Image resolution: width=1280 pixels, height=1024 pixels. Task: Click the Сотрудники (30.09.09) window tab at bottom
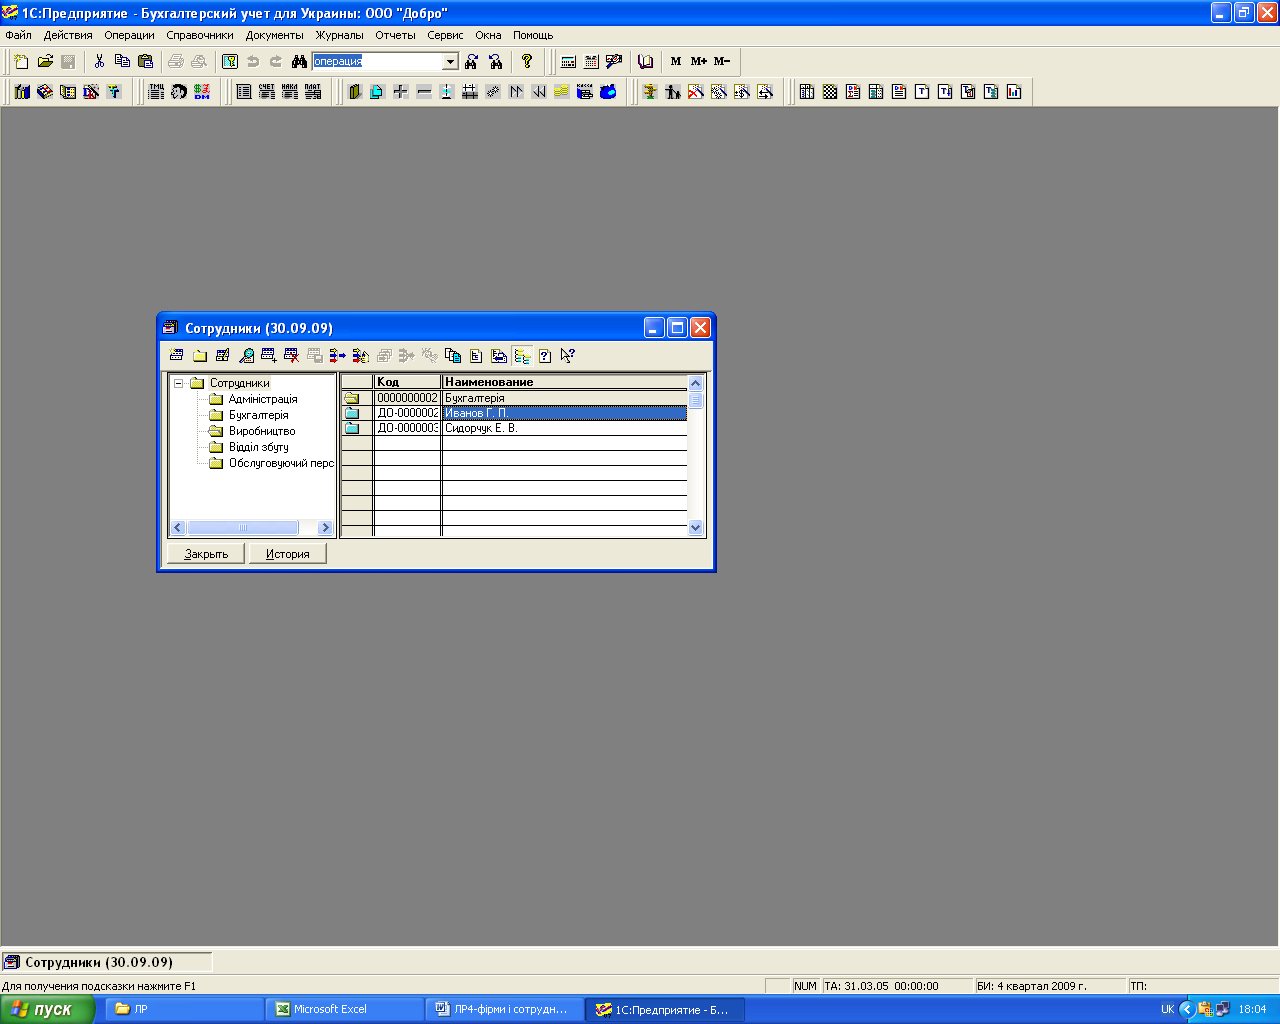pos(107,962)
